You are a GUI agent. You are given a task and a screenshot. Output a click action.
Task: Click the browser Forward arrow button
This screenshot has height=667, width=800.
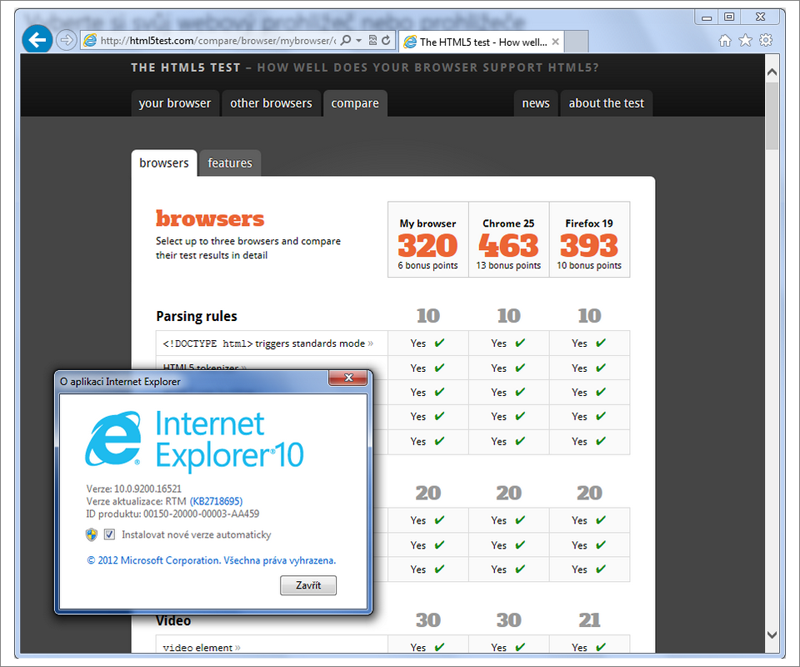[x=66, y=40]
